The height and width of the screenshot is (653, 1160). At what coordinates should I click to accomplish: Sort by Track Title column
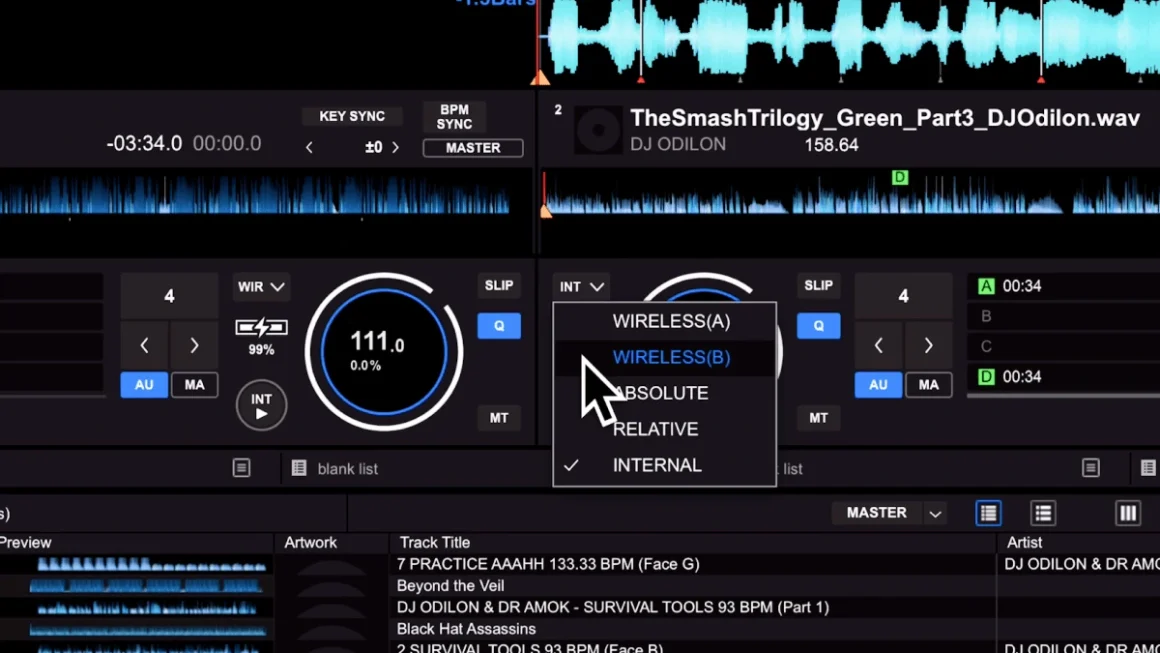pyautogui.click(x=434, y=542)
